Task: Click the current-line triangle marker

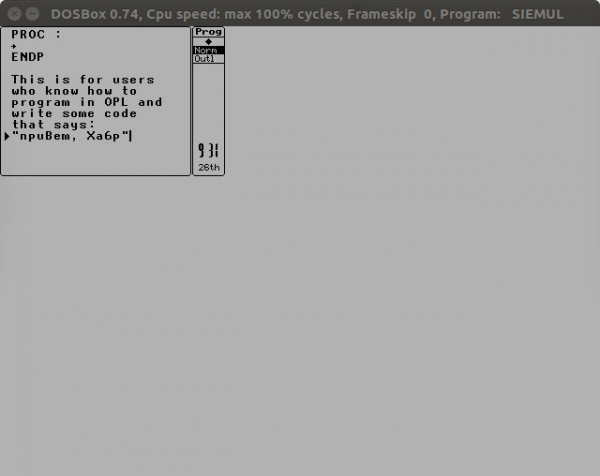Action: click(x=7, y=136)
